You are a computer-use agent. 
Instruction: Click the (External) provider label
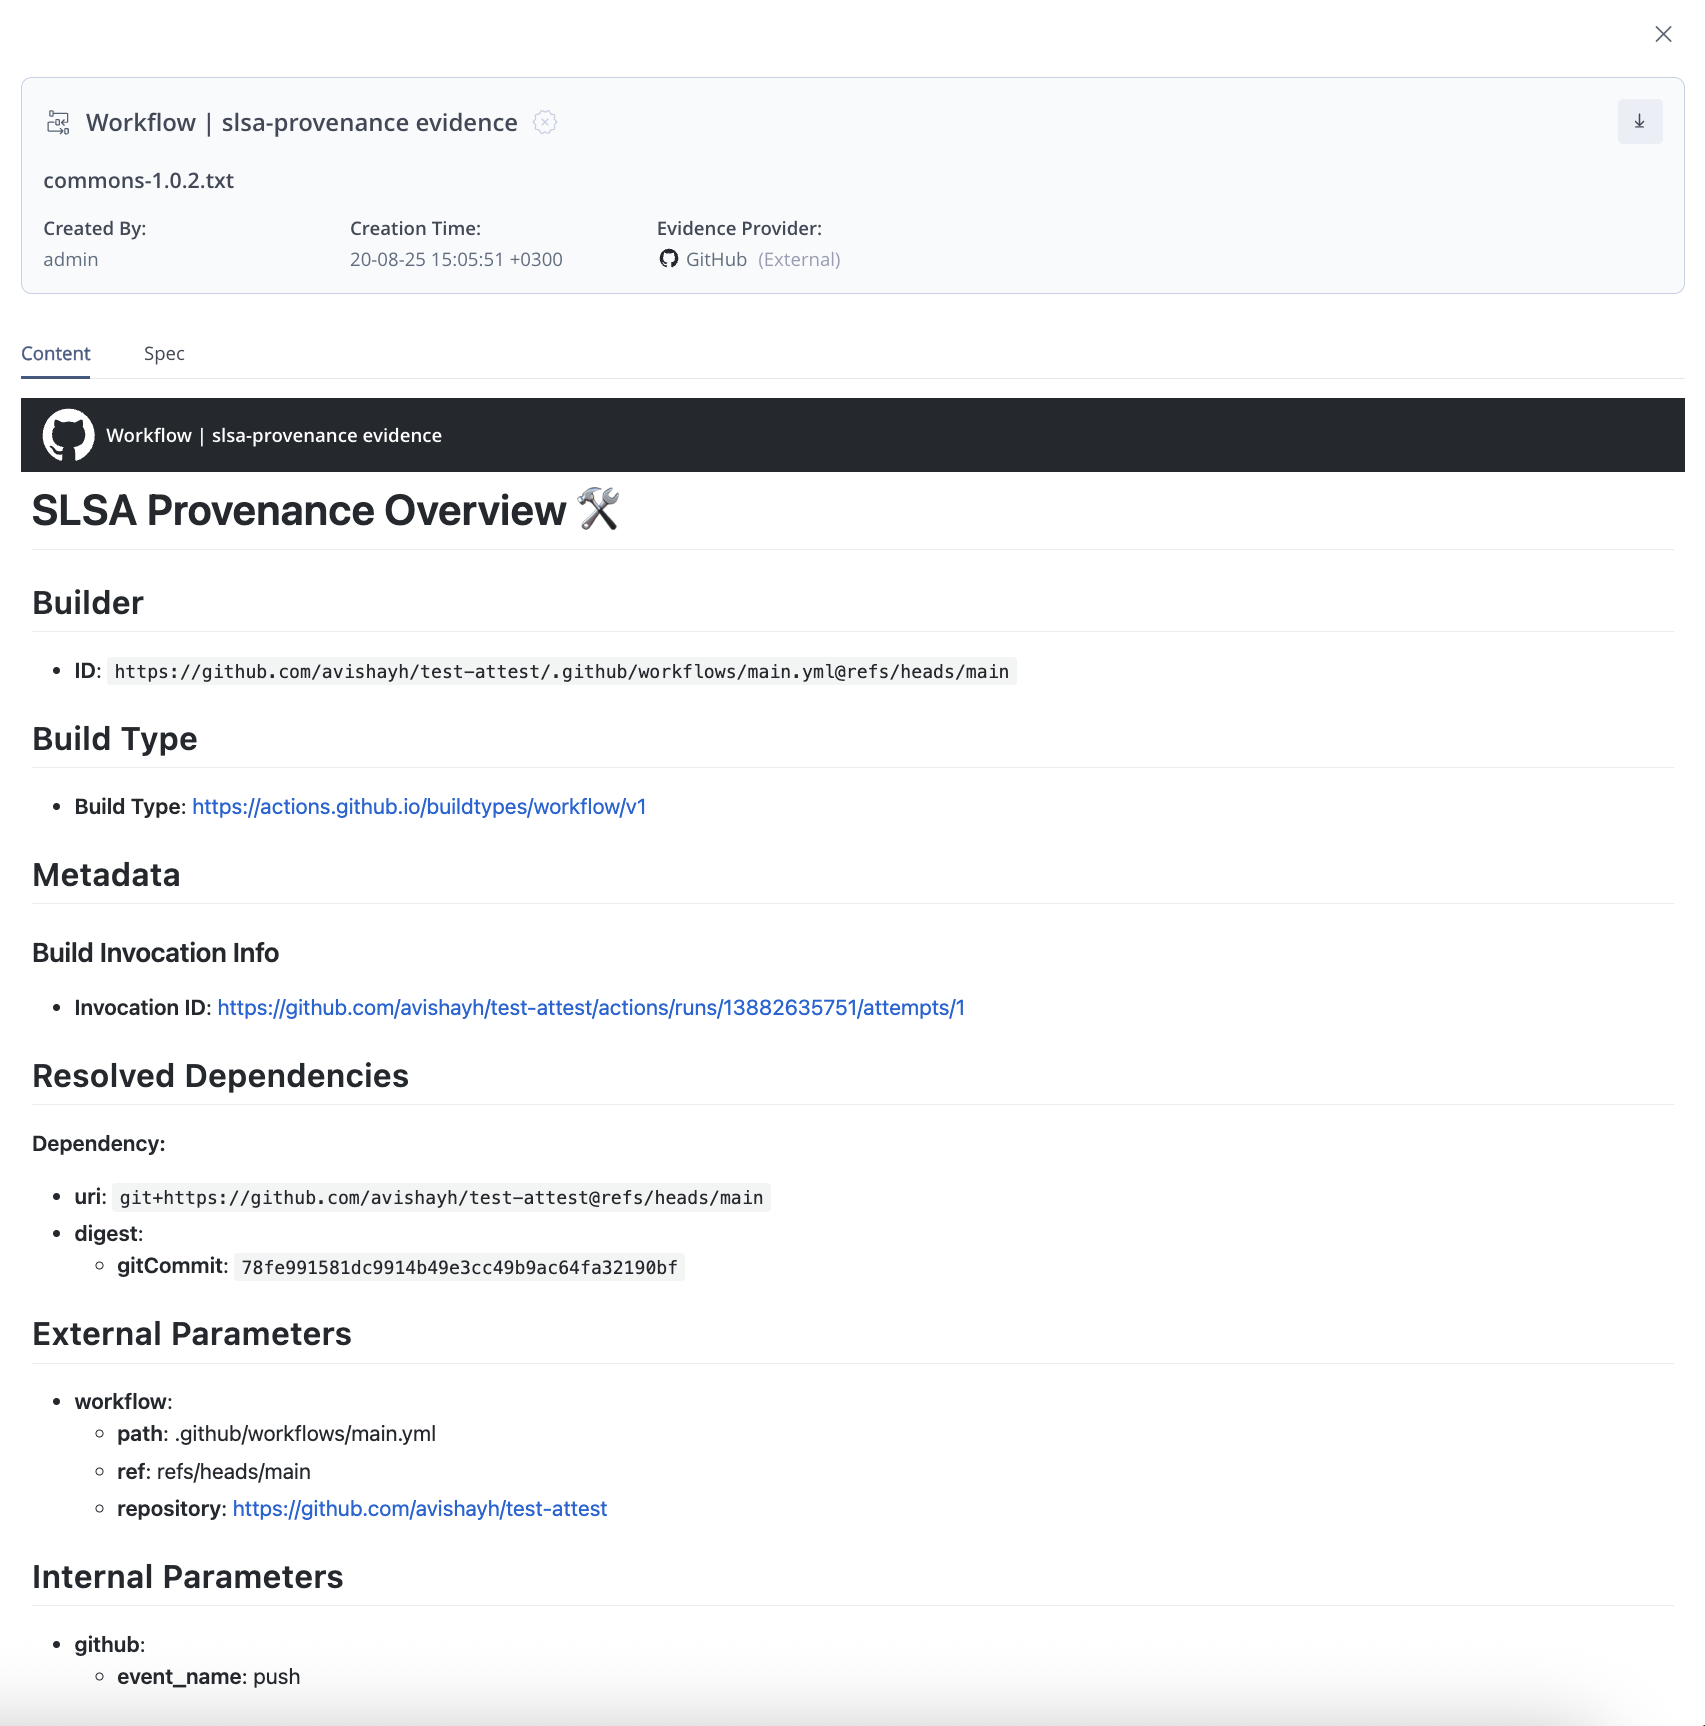click(798, 260)
